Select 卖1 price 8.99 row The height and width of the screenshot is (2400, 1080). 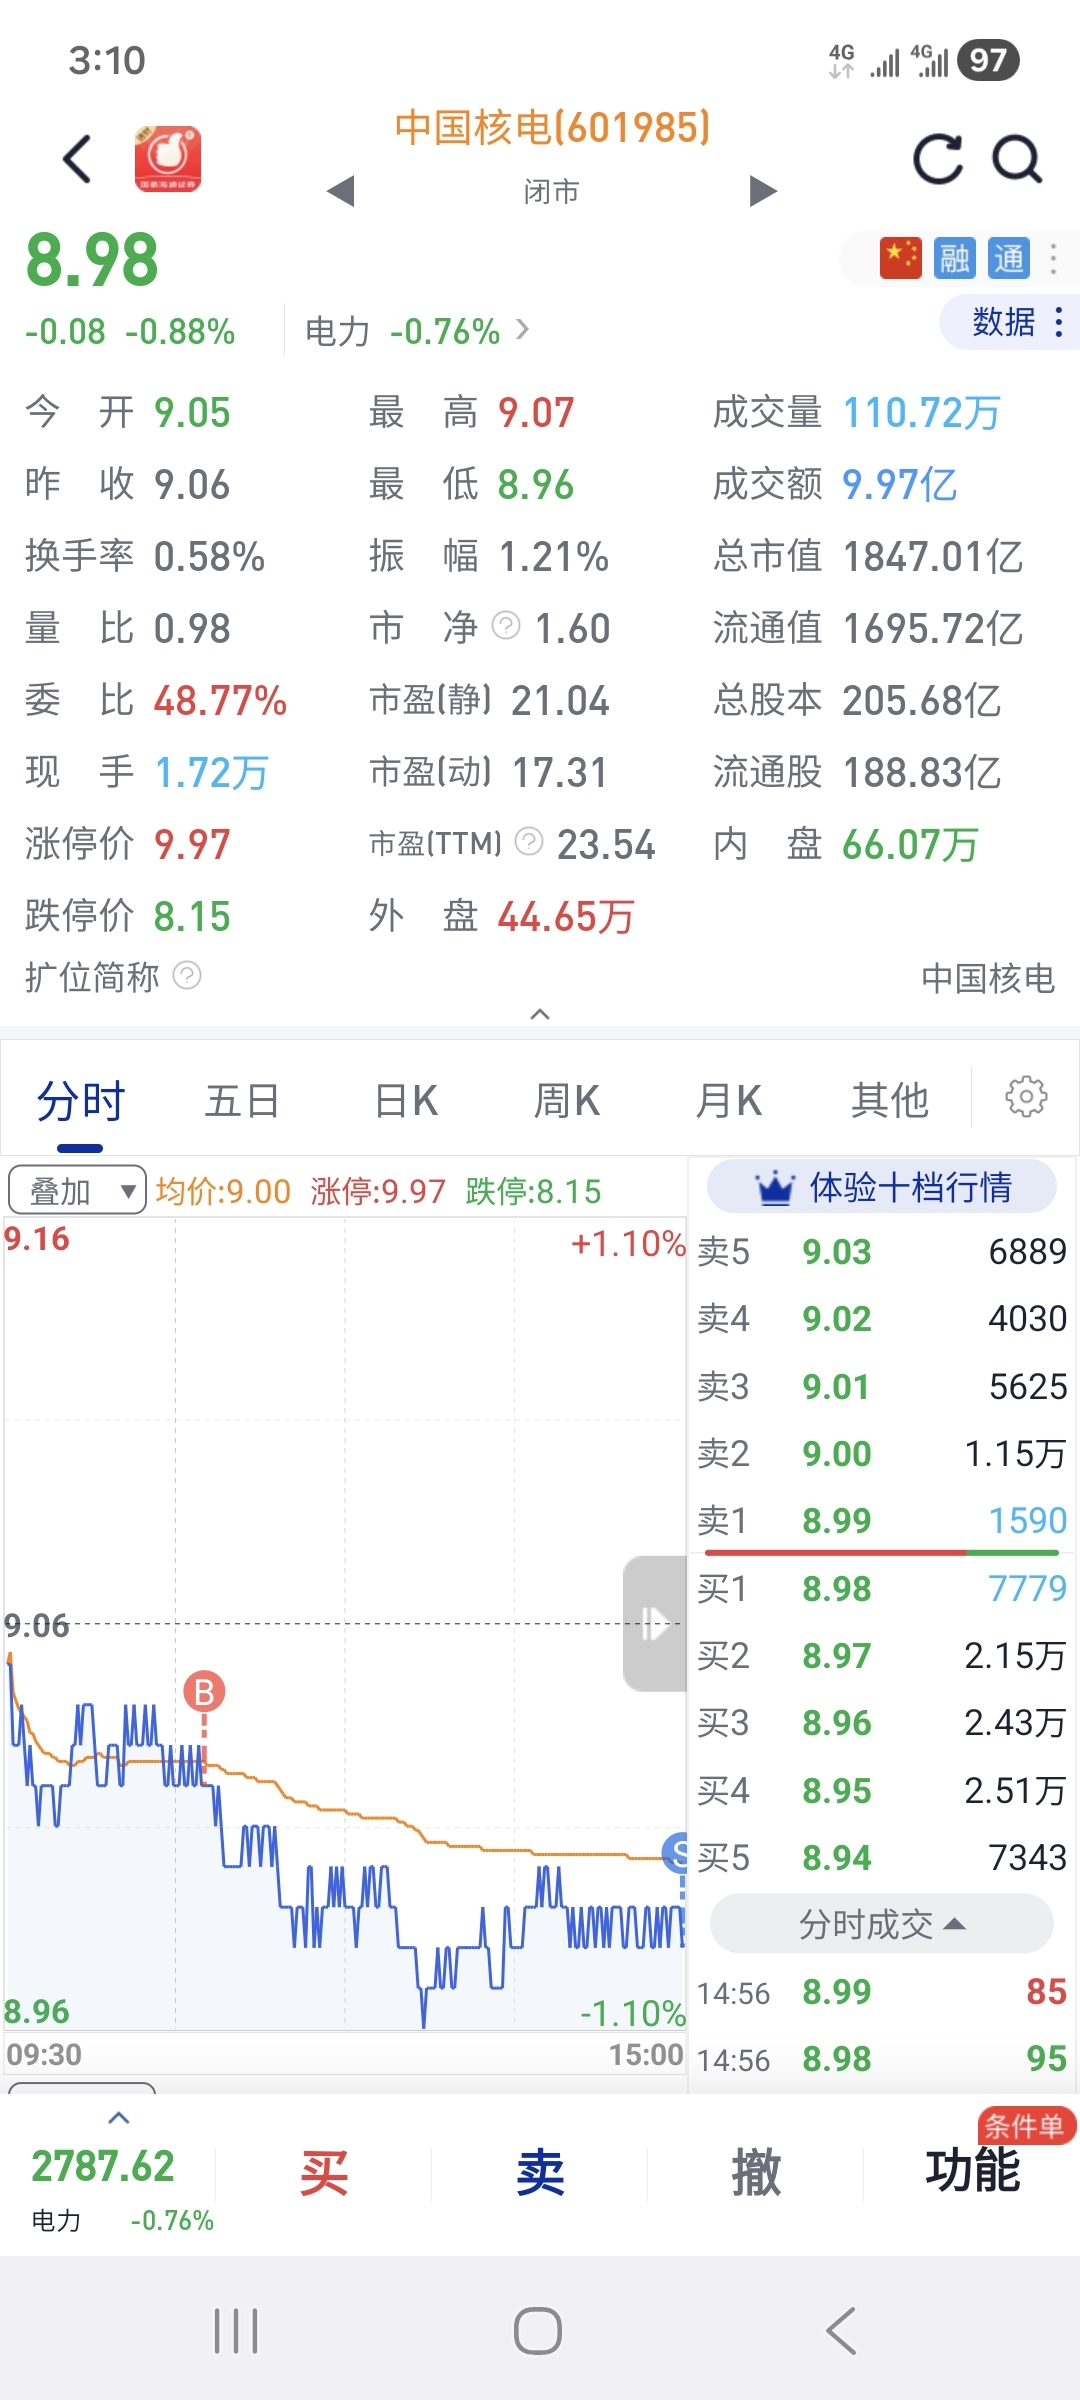[882, 1520]
